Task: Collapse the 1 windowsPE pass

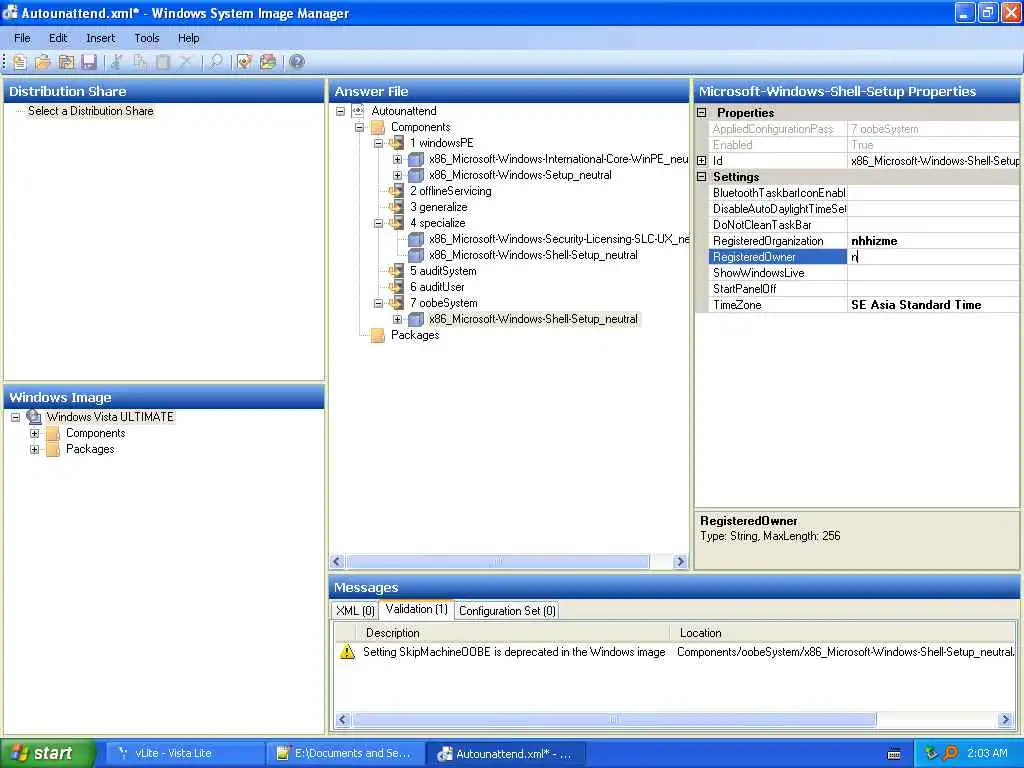Action: coord(378,143)
